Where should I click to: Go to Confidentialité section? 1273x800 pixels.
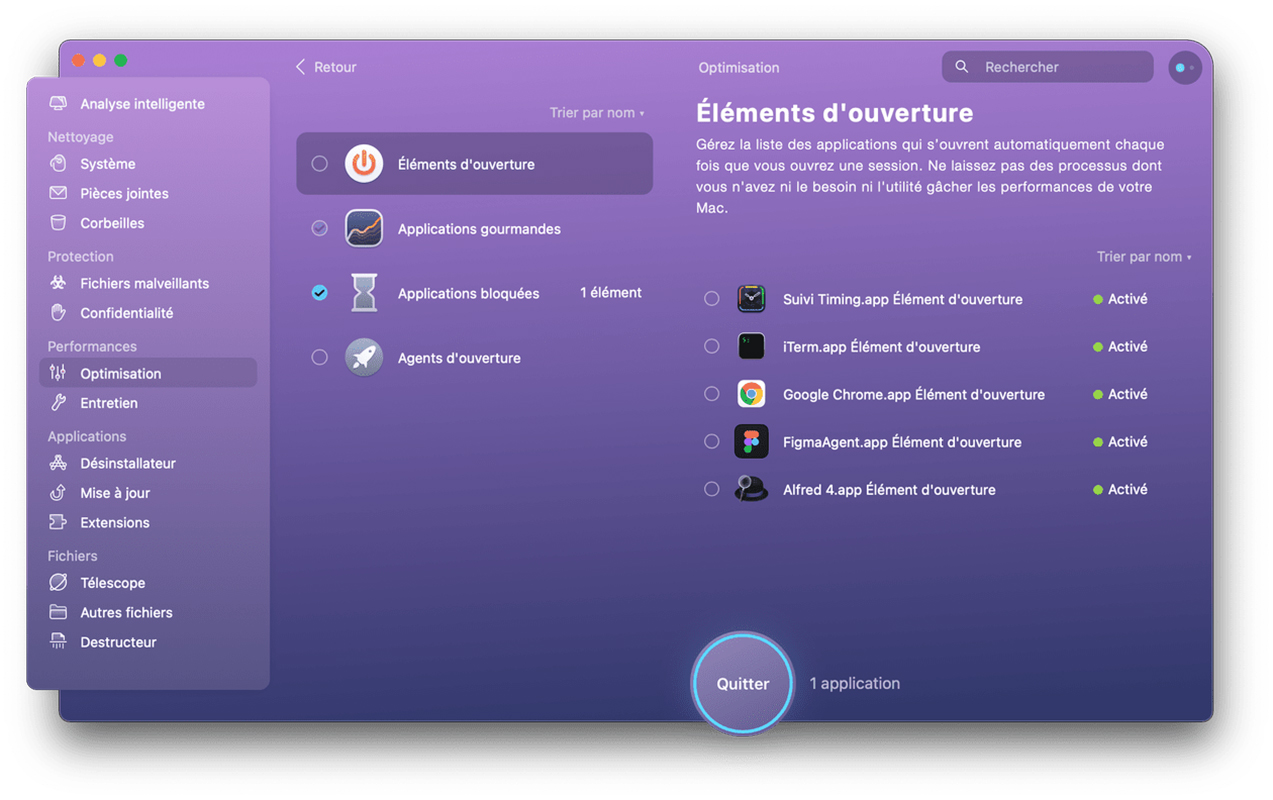click(x=148, y=313)
